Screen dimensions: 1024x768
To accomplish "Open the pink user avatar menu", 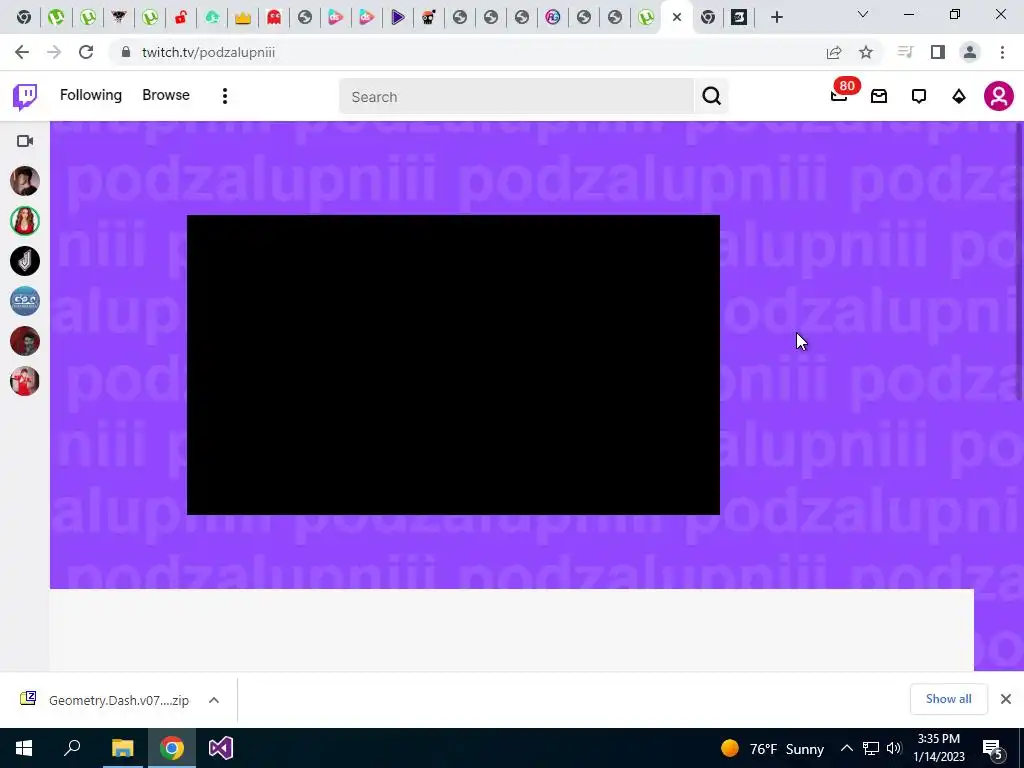I will click(999, 96).
